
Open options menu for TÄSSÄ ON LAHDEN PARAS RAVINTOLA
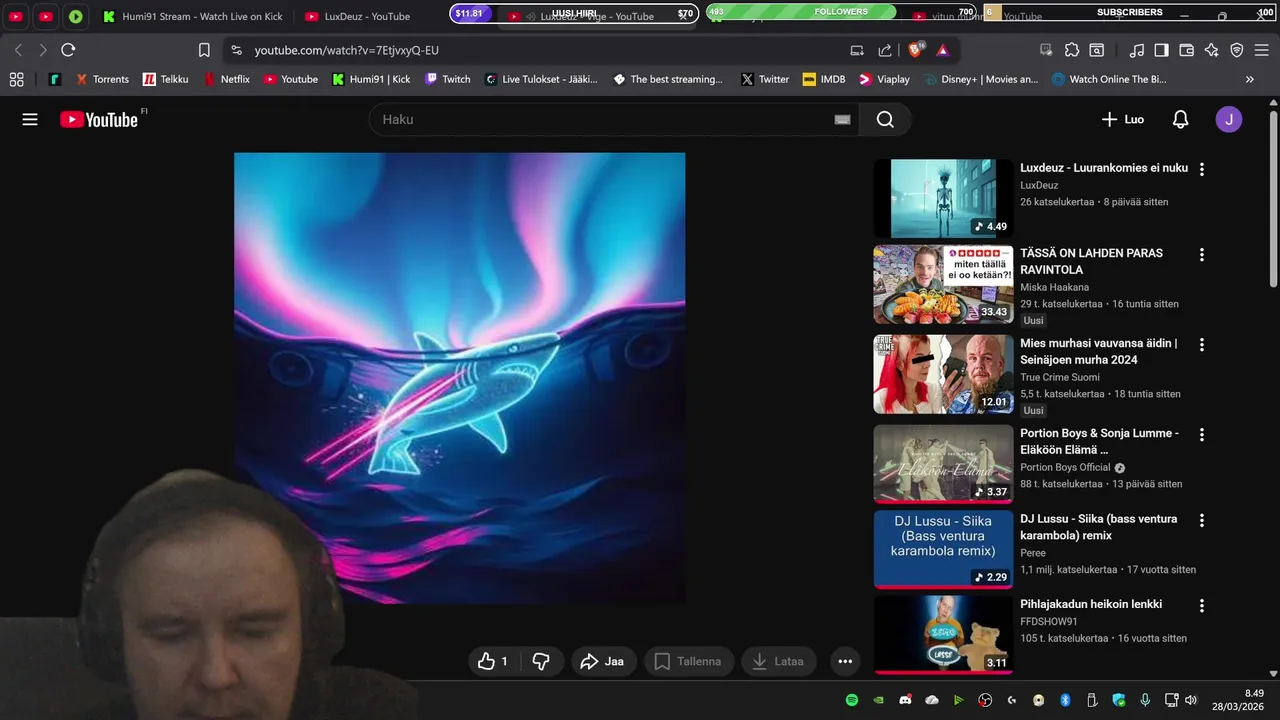coord(1202,254)
